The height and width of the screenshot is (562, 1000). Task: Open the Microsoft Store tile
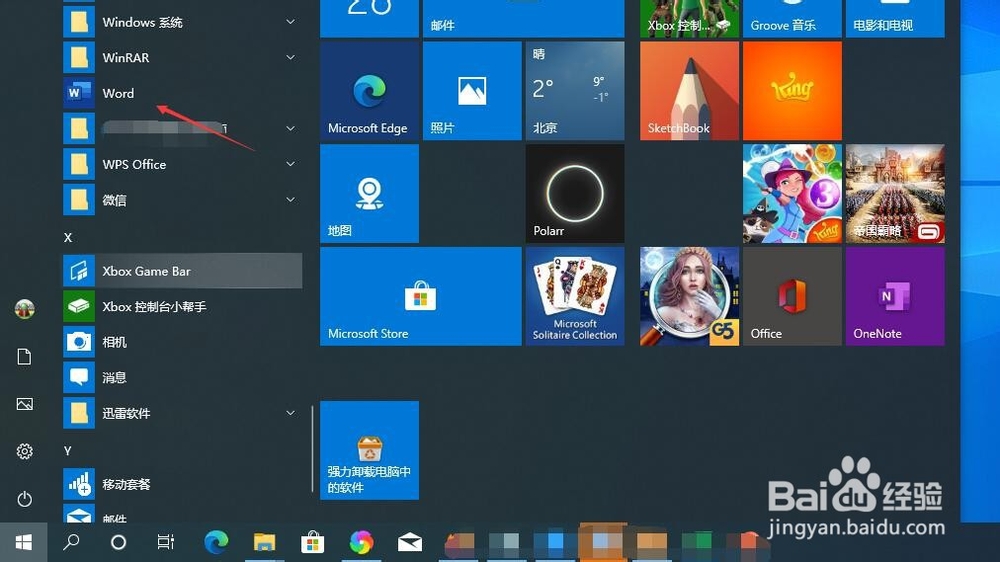point(421,296)
